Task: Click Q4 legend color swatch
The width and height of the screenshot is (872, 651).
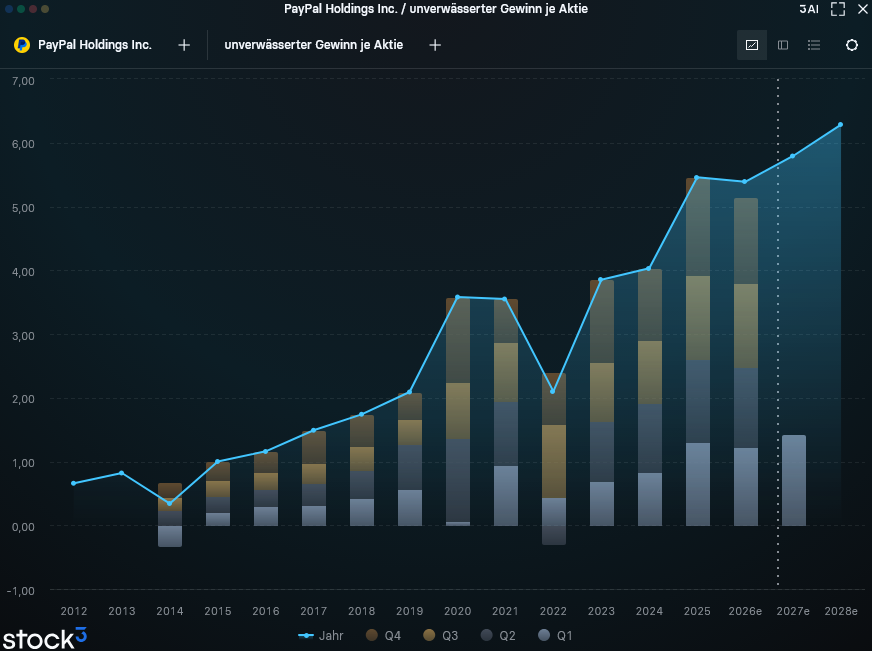Action: (x=372, y=635)
